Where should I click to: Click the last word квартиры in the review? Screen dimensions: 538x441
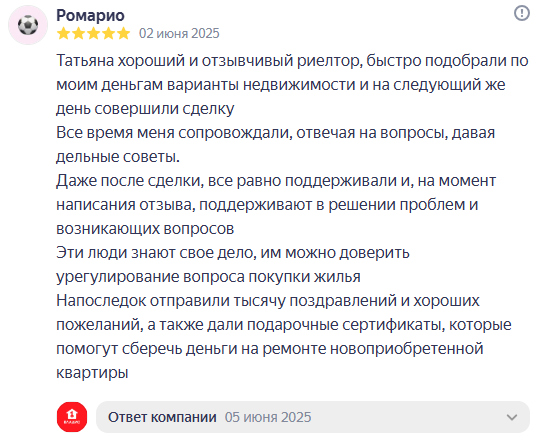pyautogui.click(x=92, y=373)
